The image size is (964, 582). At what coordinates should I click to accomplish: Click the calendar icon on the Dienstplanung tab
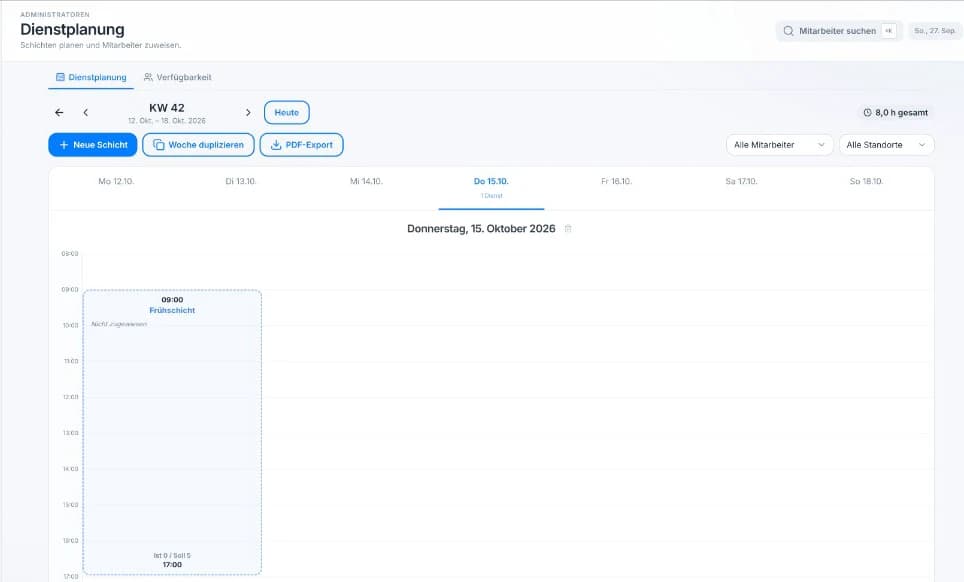point(60,77)
